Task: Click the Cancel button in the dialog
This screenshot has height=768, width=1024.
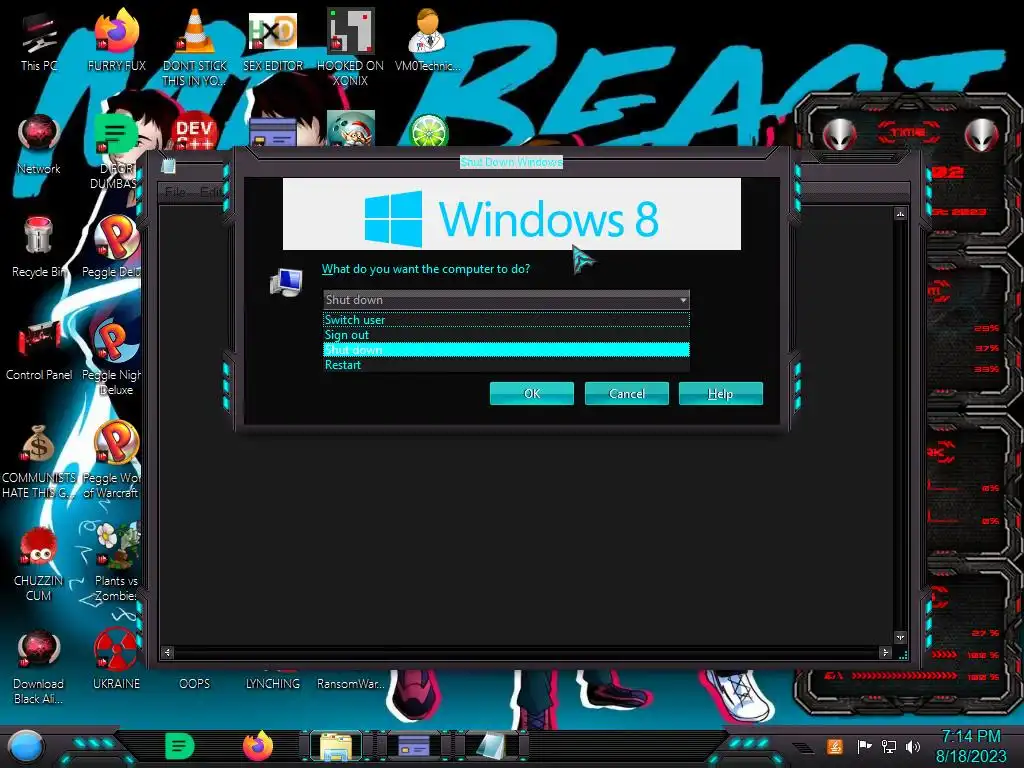Action: tap(626, 393)
